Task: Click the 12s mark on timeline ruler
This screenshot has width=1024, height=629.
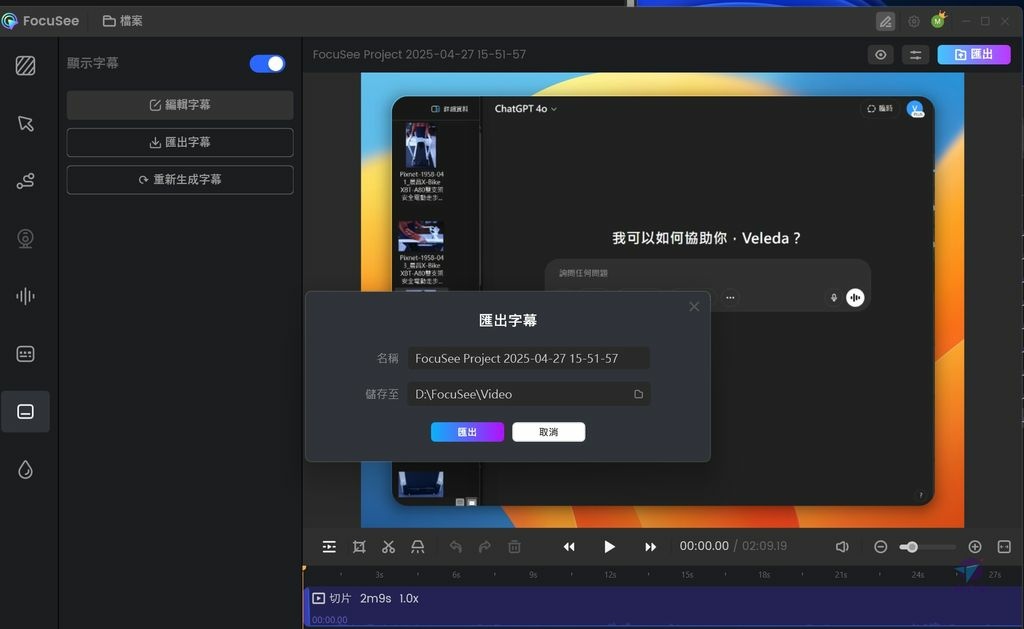Action: tap(610, 575)
